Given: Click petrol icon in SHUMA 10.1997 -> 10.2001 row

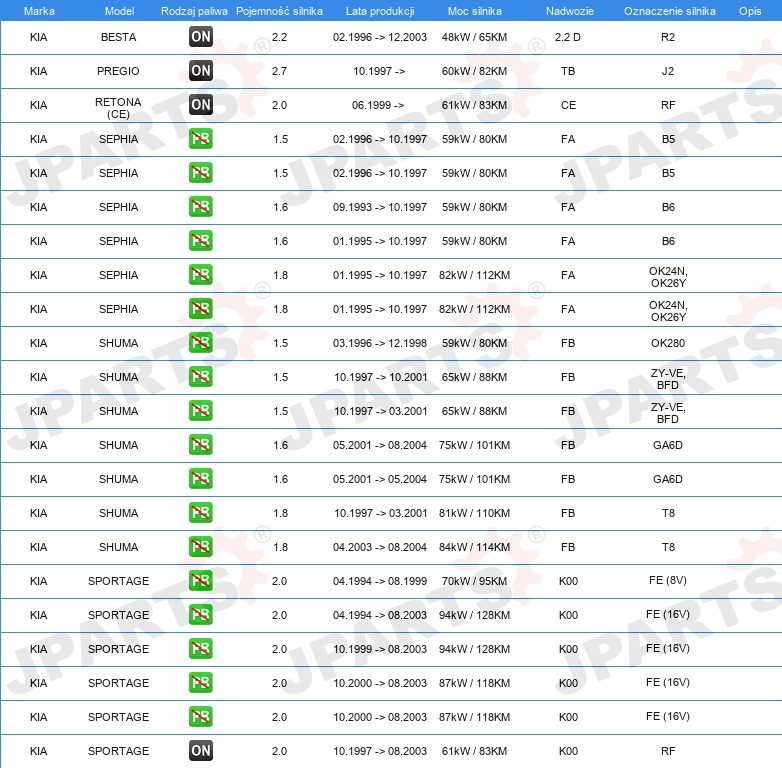Looking at the screenshot, I should coord(200,377).
